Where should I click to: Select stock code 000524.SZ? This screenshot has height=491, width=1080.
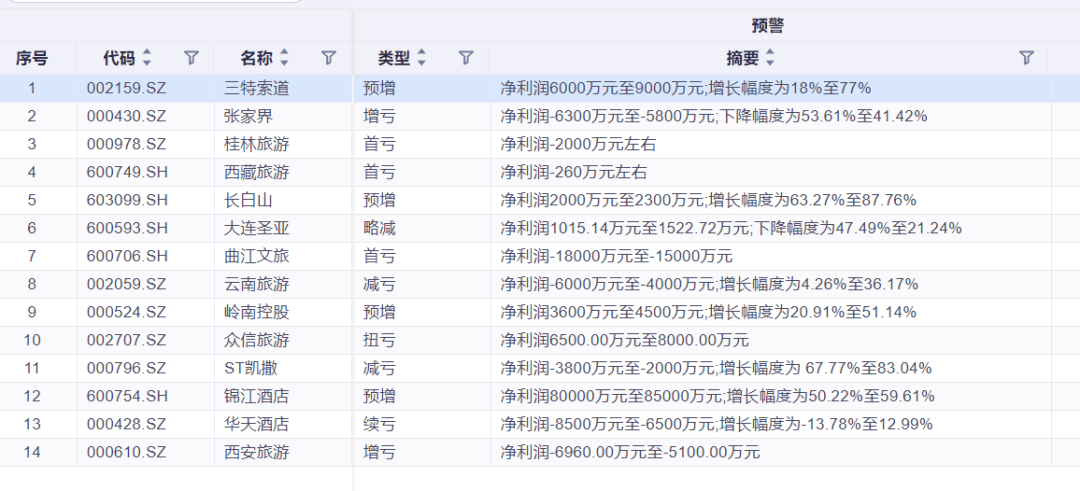coord(127,312)
